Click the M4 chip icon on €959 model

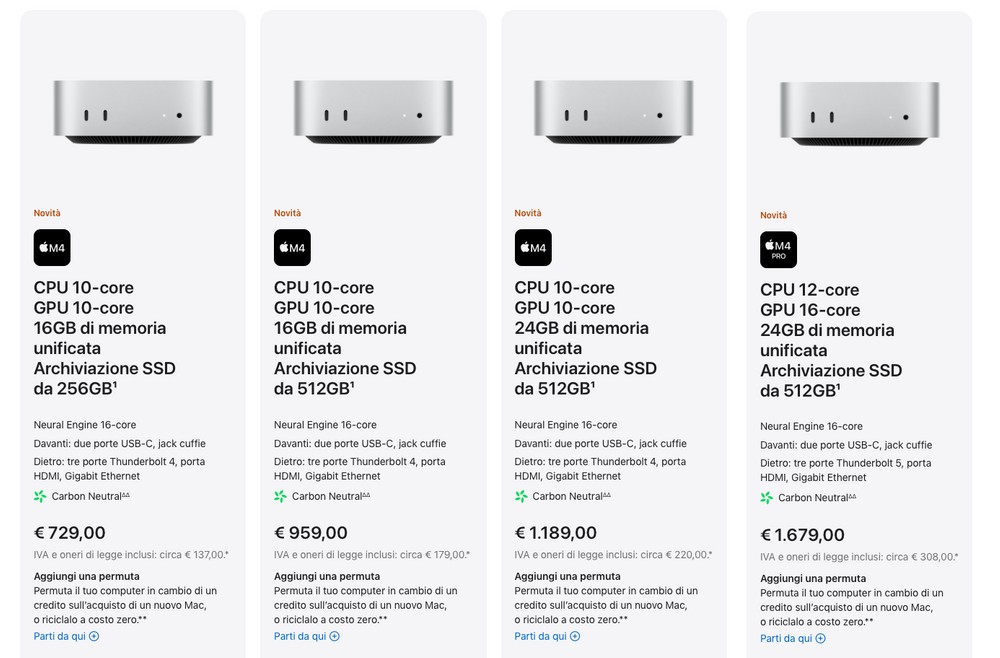click(x=292, y=247)
